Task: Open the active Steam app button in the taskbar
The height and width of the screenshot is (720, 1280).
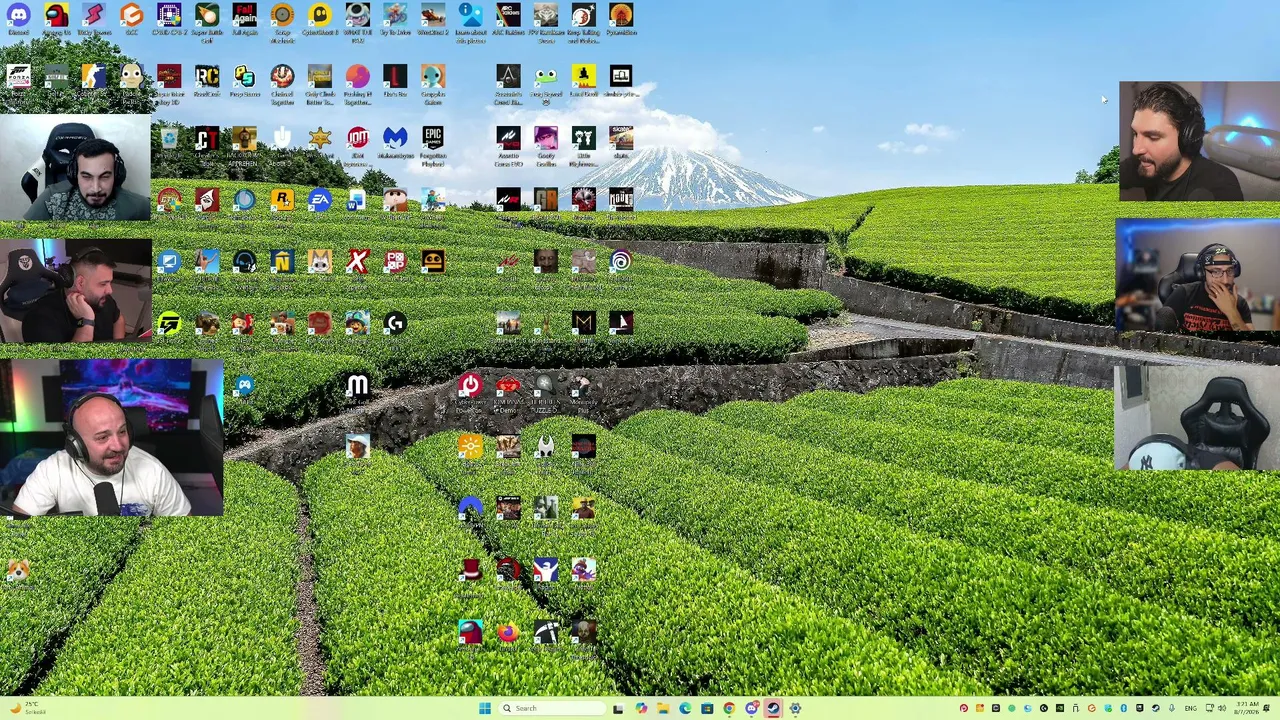Action: (773, 708)
